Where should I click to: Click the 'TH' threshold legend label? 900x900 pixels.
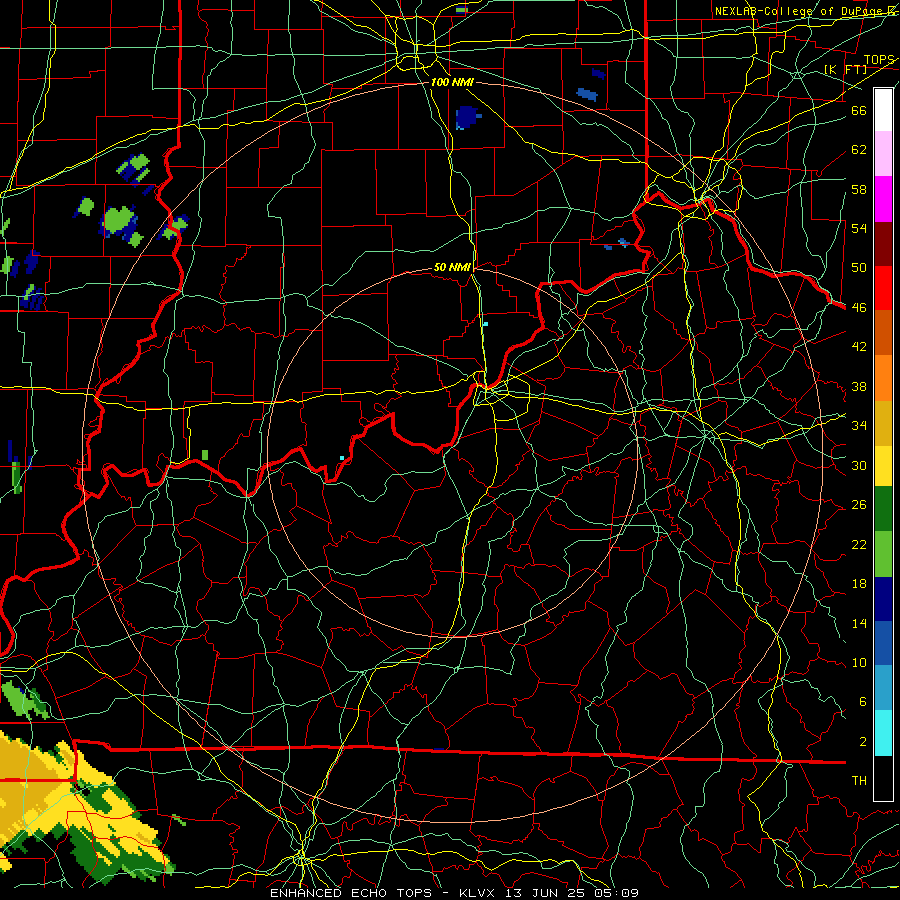tap(859, 781)
